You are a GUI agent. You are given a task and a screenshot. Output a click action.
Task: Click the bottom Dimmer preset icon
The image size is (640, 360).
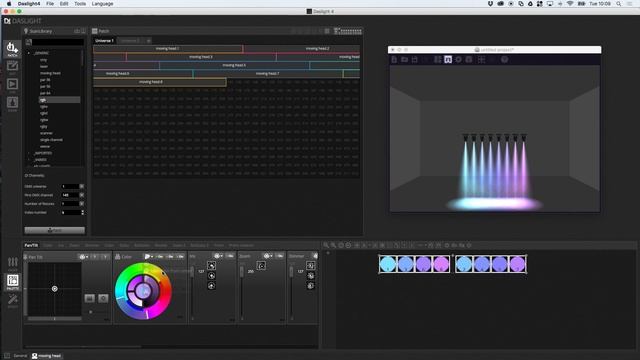311,286
